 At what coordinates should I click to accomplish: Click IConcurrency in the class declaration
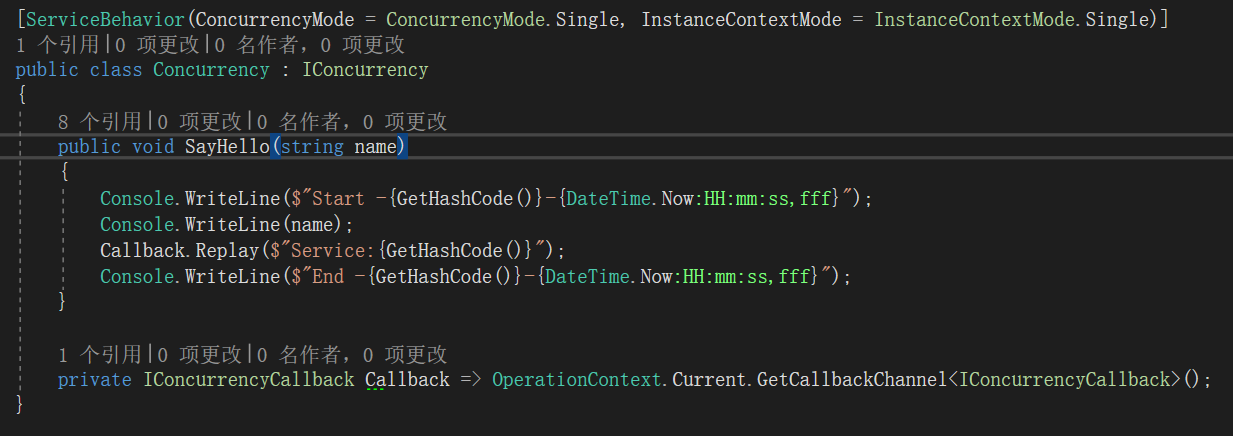[x=365, y=70]
